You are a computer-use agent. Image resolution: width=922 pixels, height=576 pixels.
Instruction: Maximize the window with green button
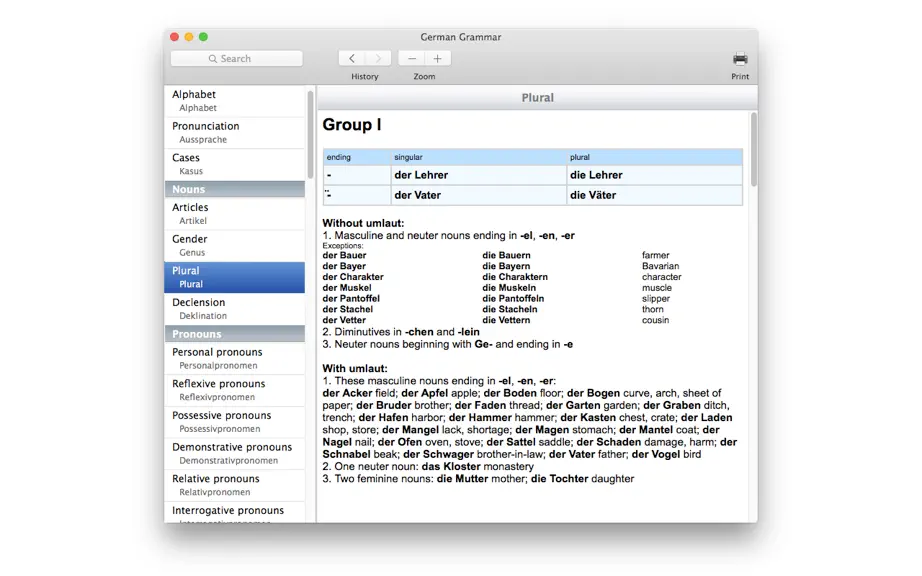pos(203,36)
